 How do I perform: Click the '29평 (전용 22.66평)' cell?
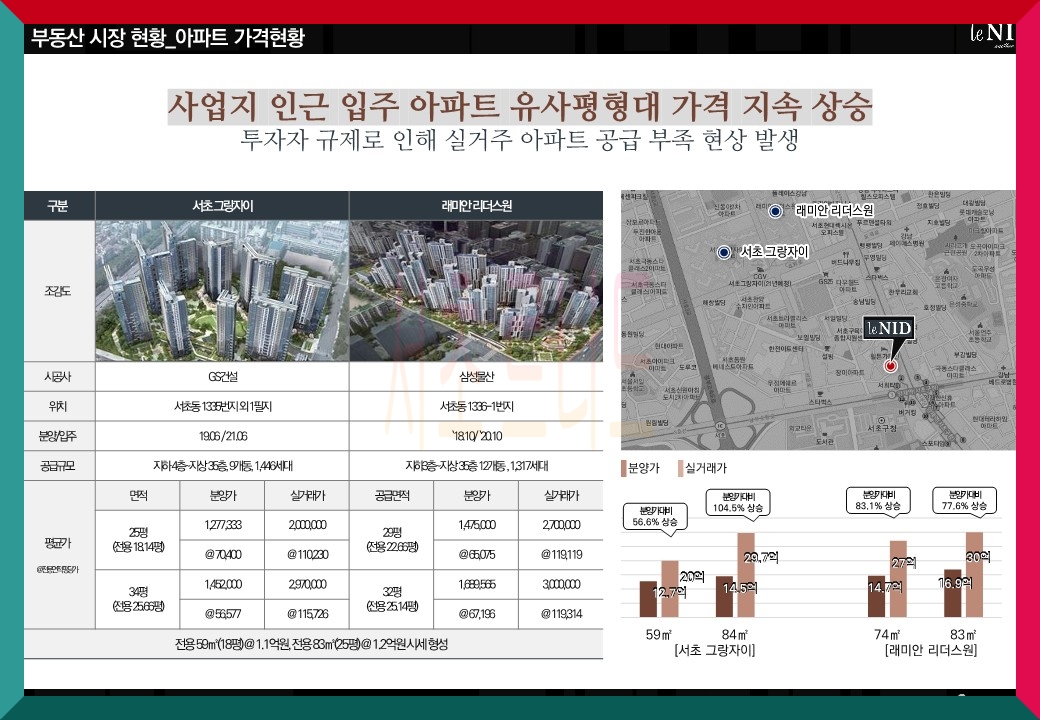[x=391, y=540]
